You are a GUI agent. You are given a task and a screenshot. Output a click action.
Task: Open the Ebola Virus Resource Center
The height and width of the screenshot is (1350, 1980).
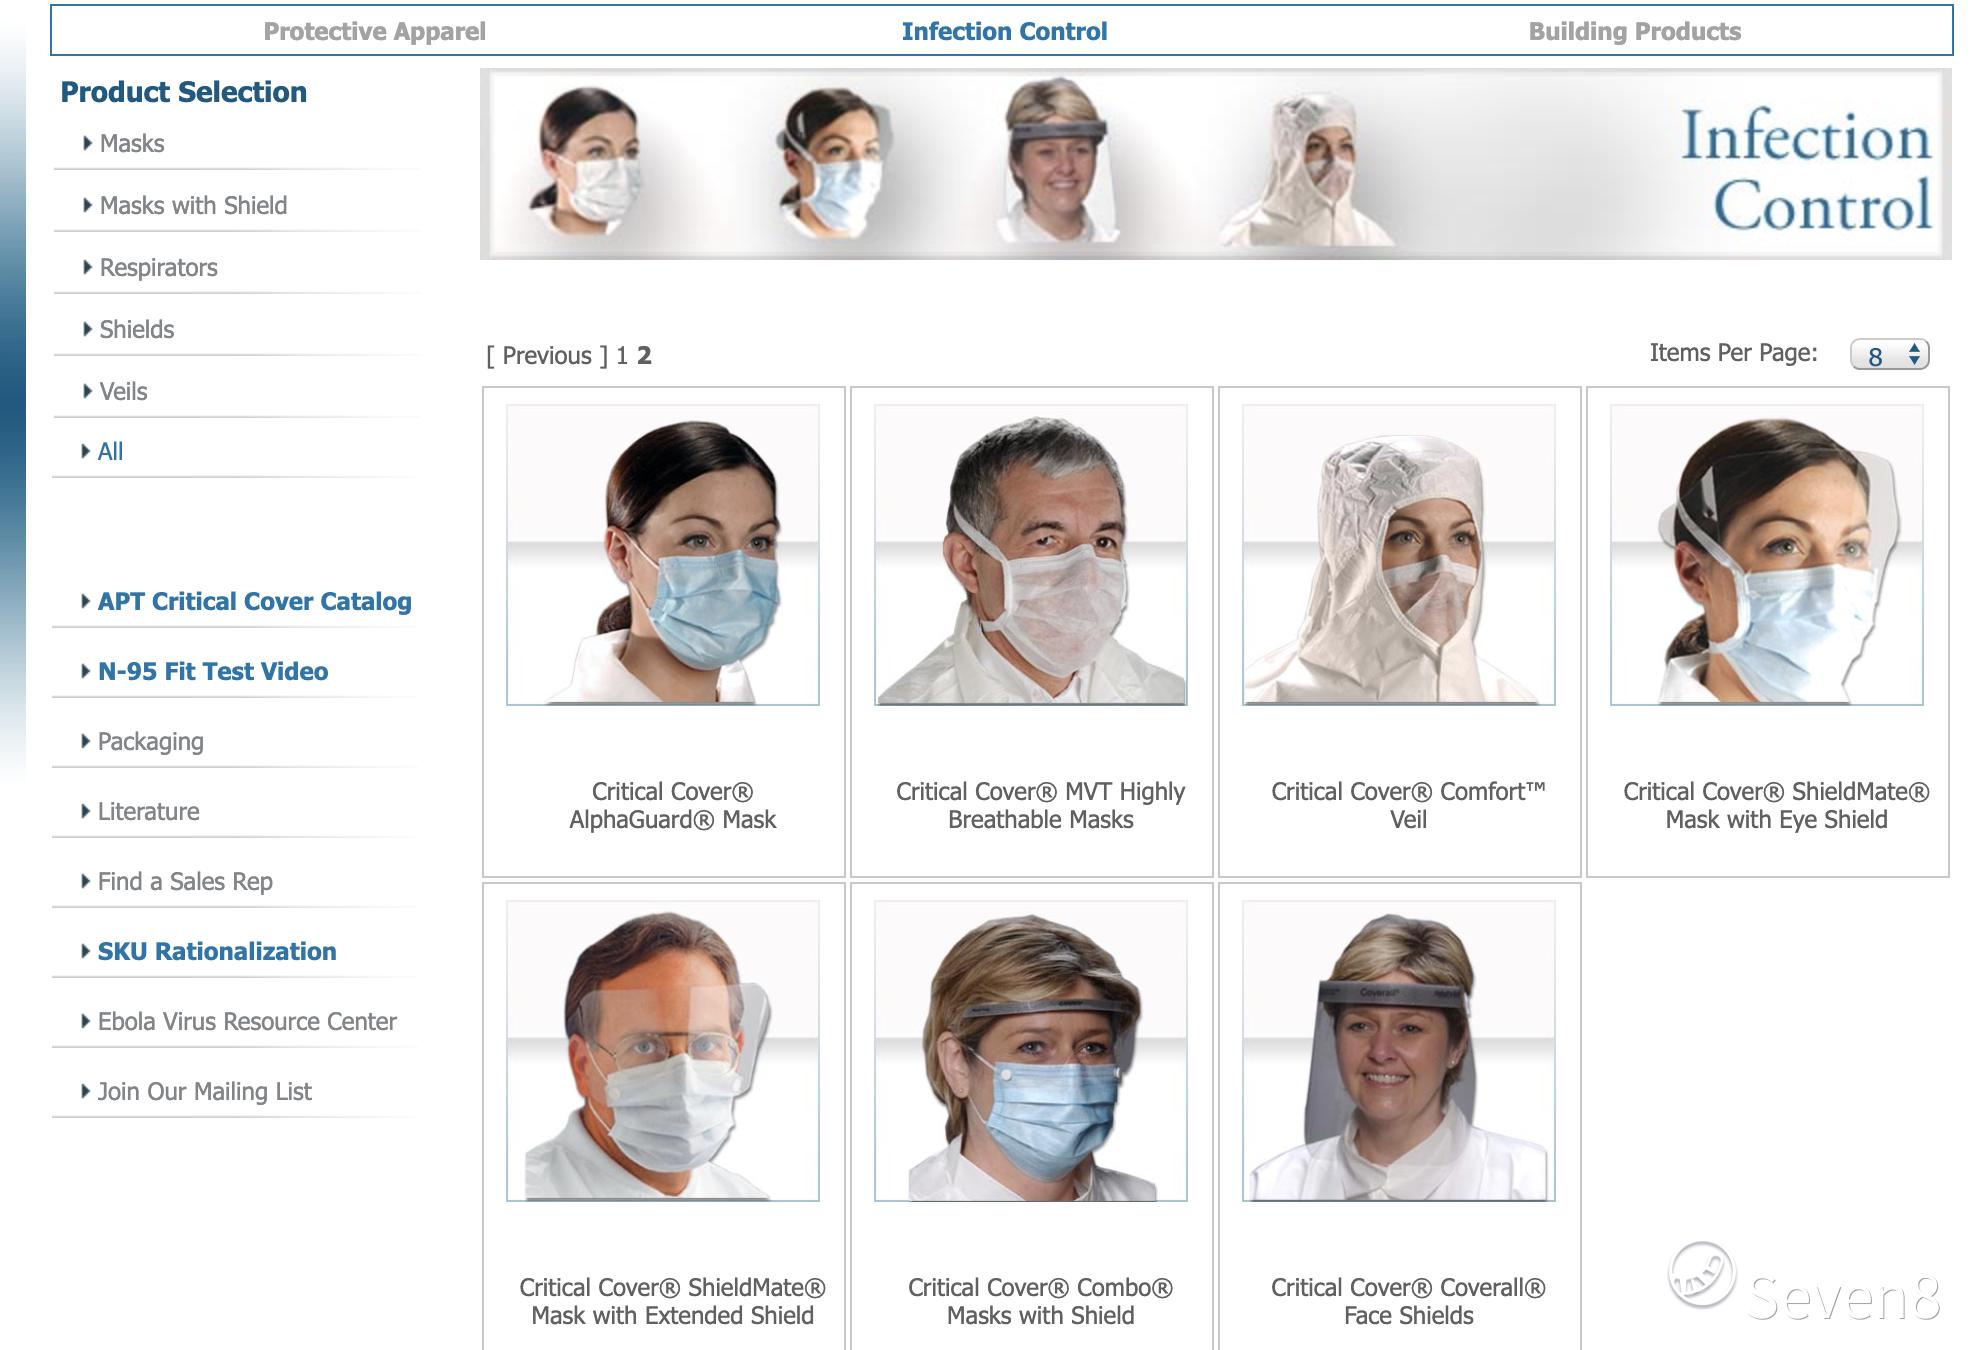coord(246,1021)
